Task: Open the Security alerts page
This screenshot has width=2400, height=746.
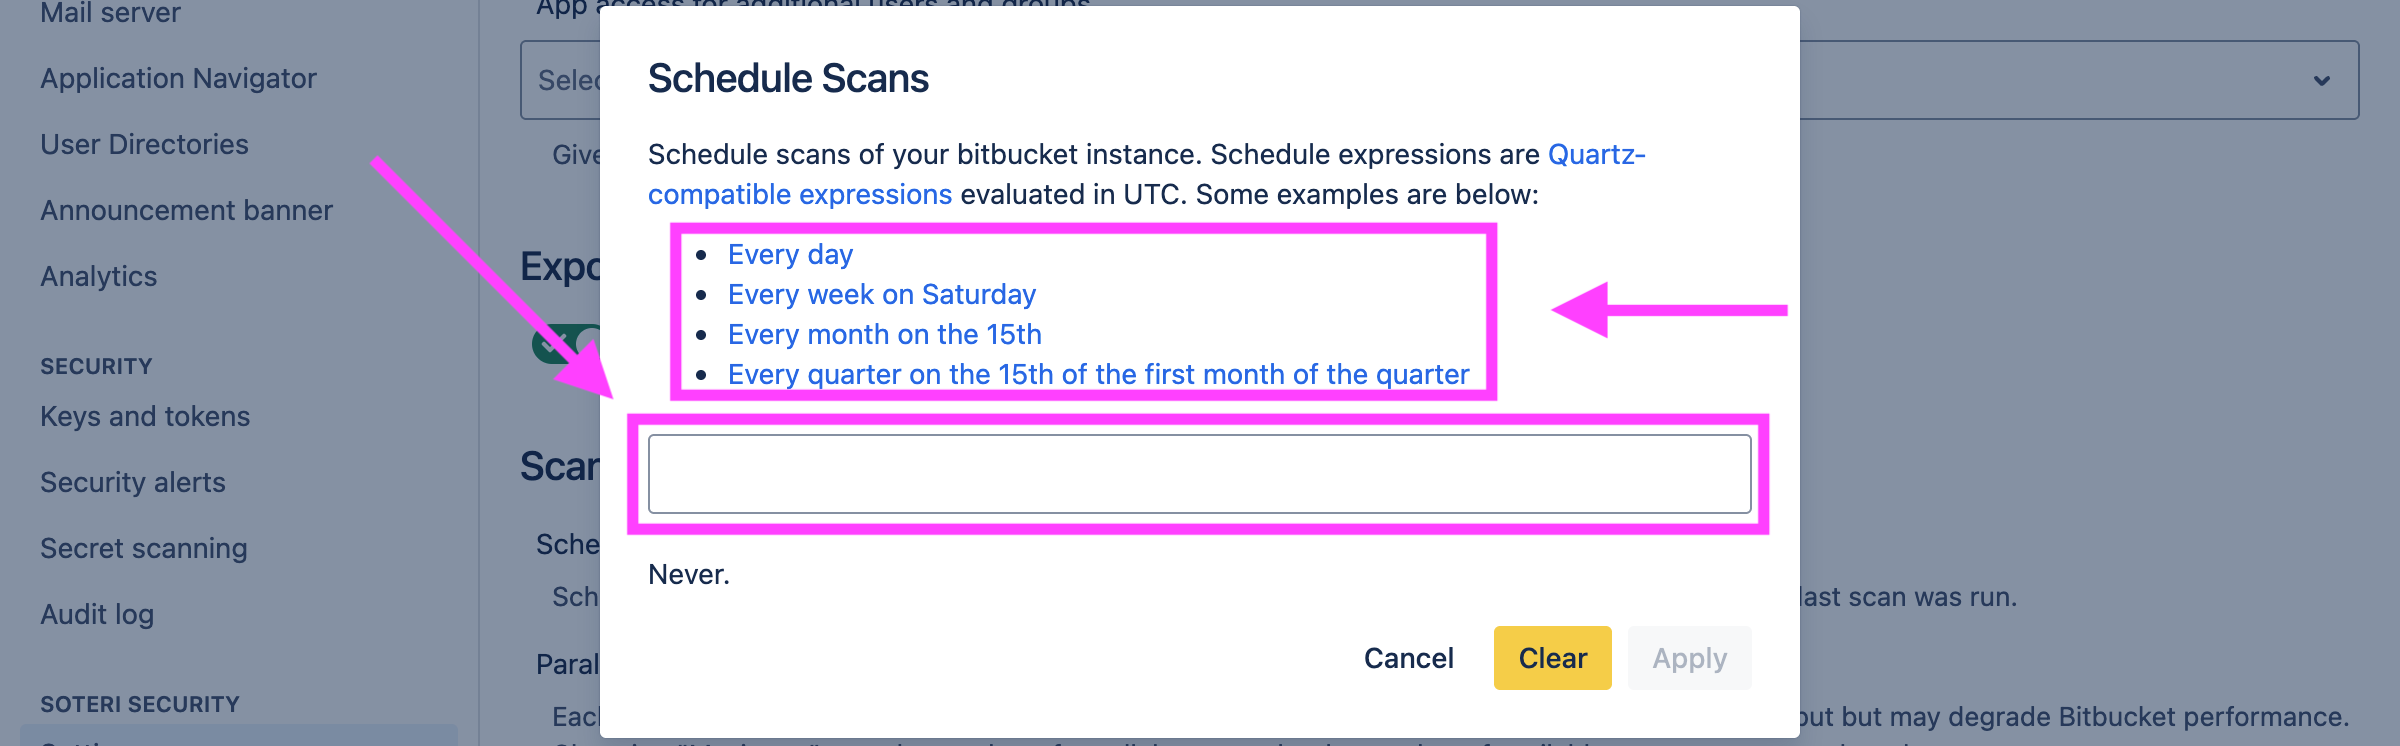Action: tap(131, 482)
